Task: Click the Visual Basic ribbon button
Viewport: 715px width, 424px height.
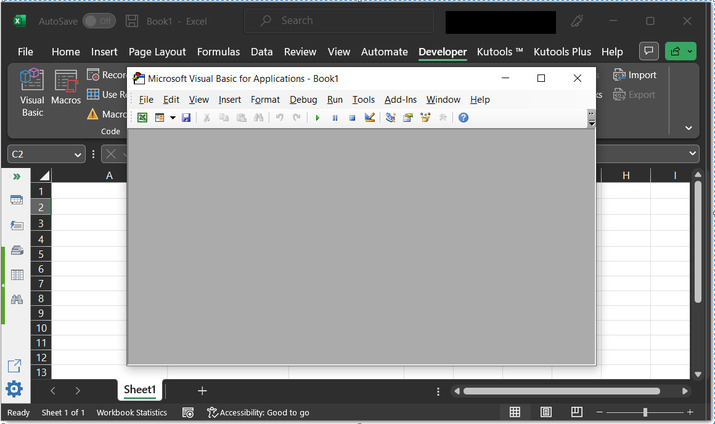Action: tap(32, 93)
